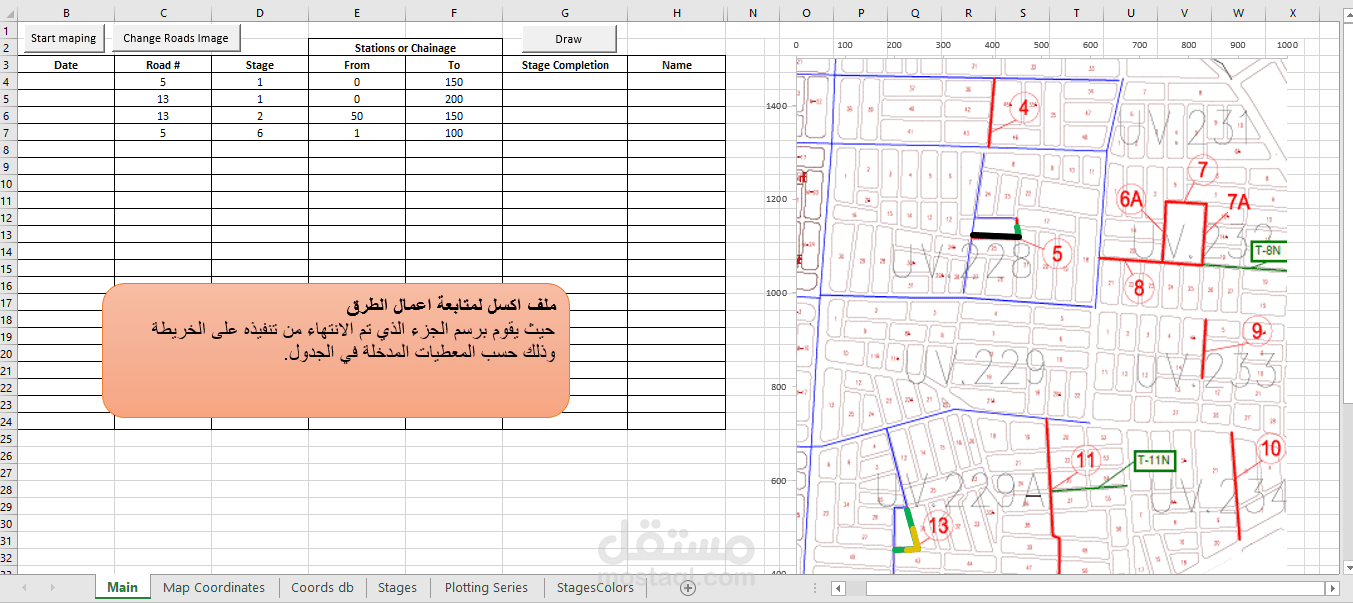Click the road 11 circle marker on map
The image size is (1353, 603).
pos(1086,461)
